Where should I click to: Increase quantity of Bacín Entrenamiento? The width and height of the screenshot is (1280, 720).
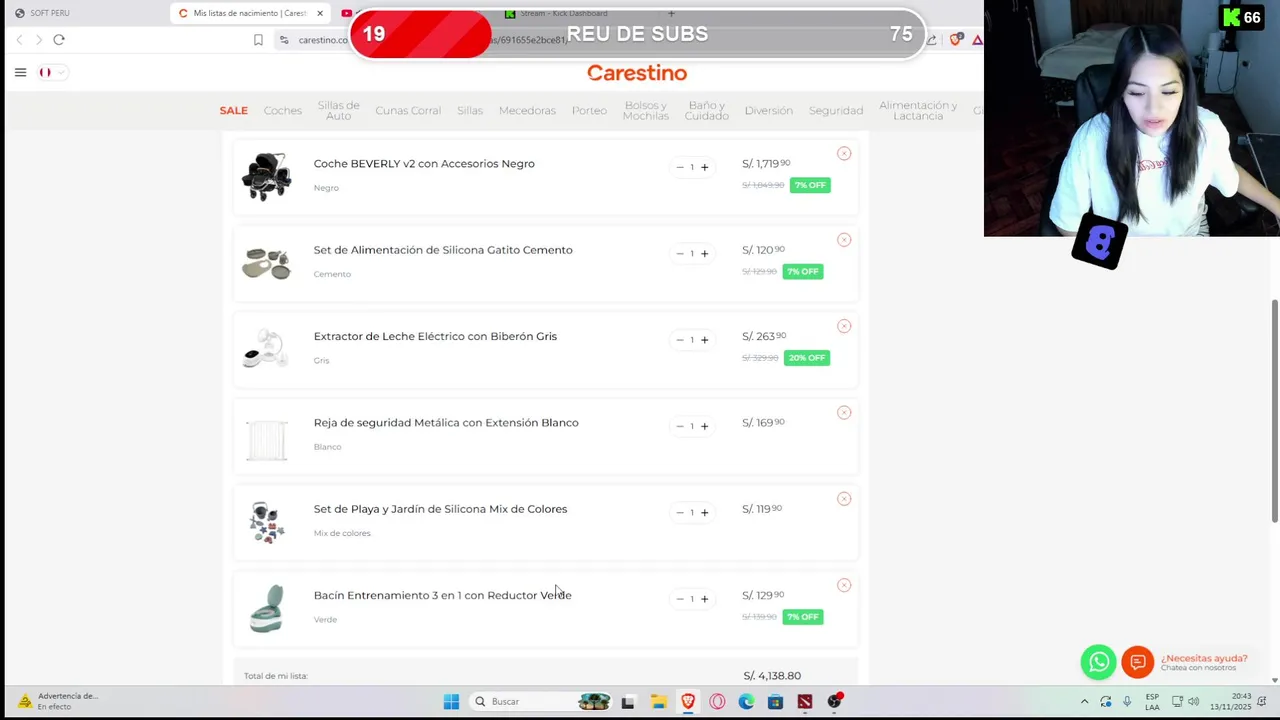point(704,599)
